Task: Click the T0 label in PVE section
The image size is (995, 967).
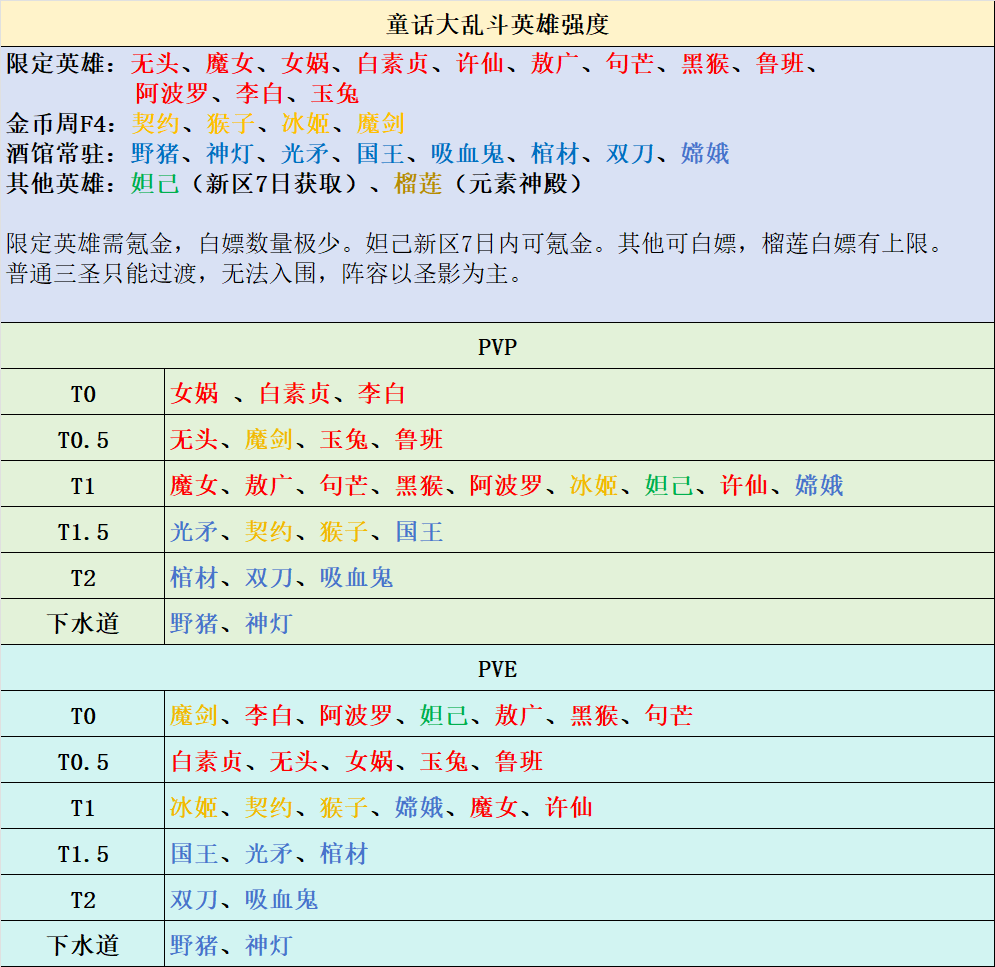Action: point(83,716)
